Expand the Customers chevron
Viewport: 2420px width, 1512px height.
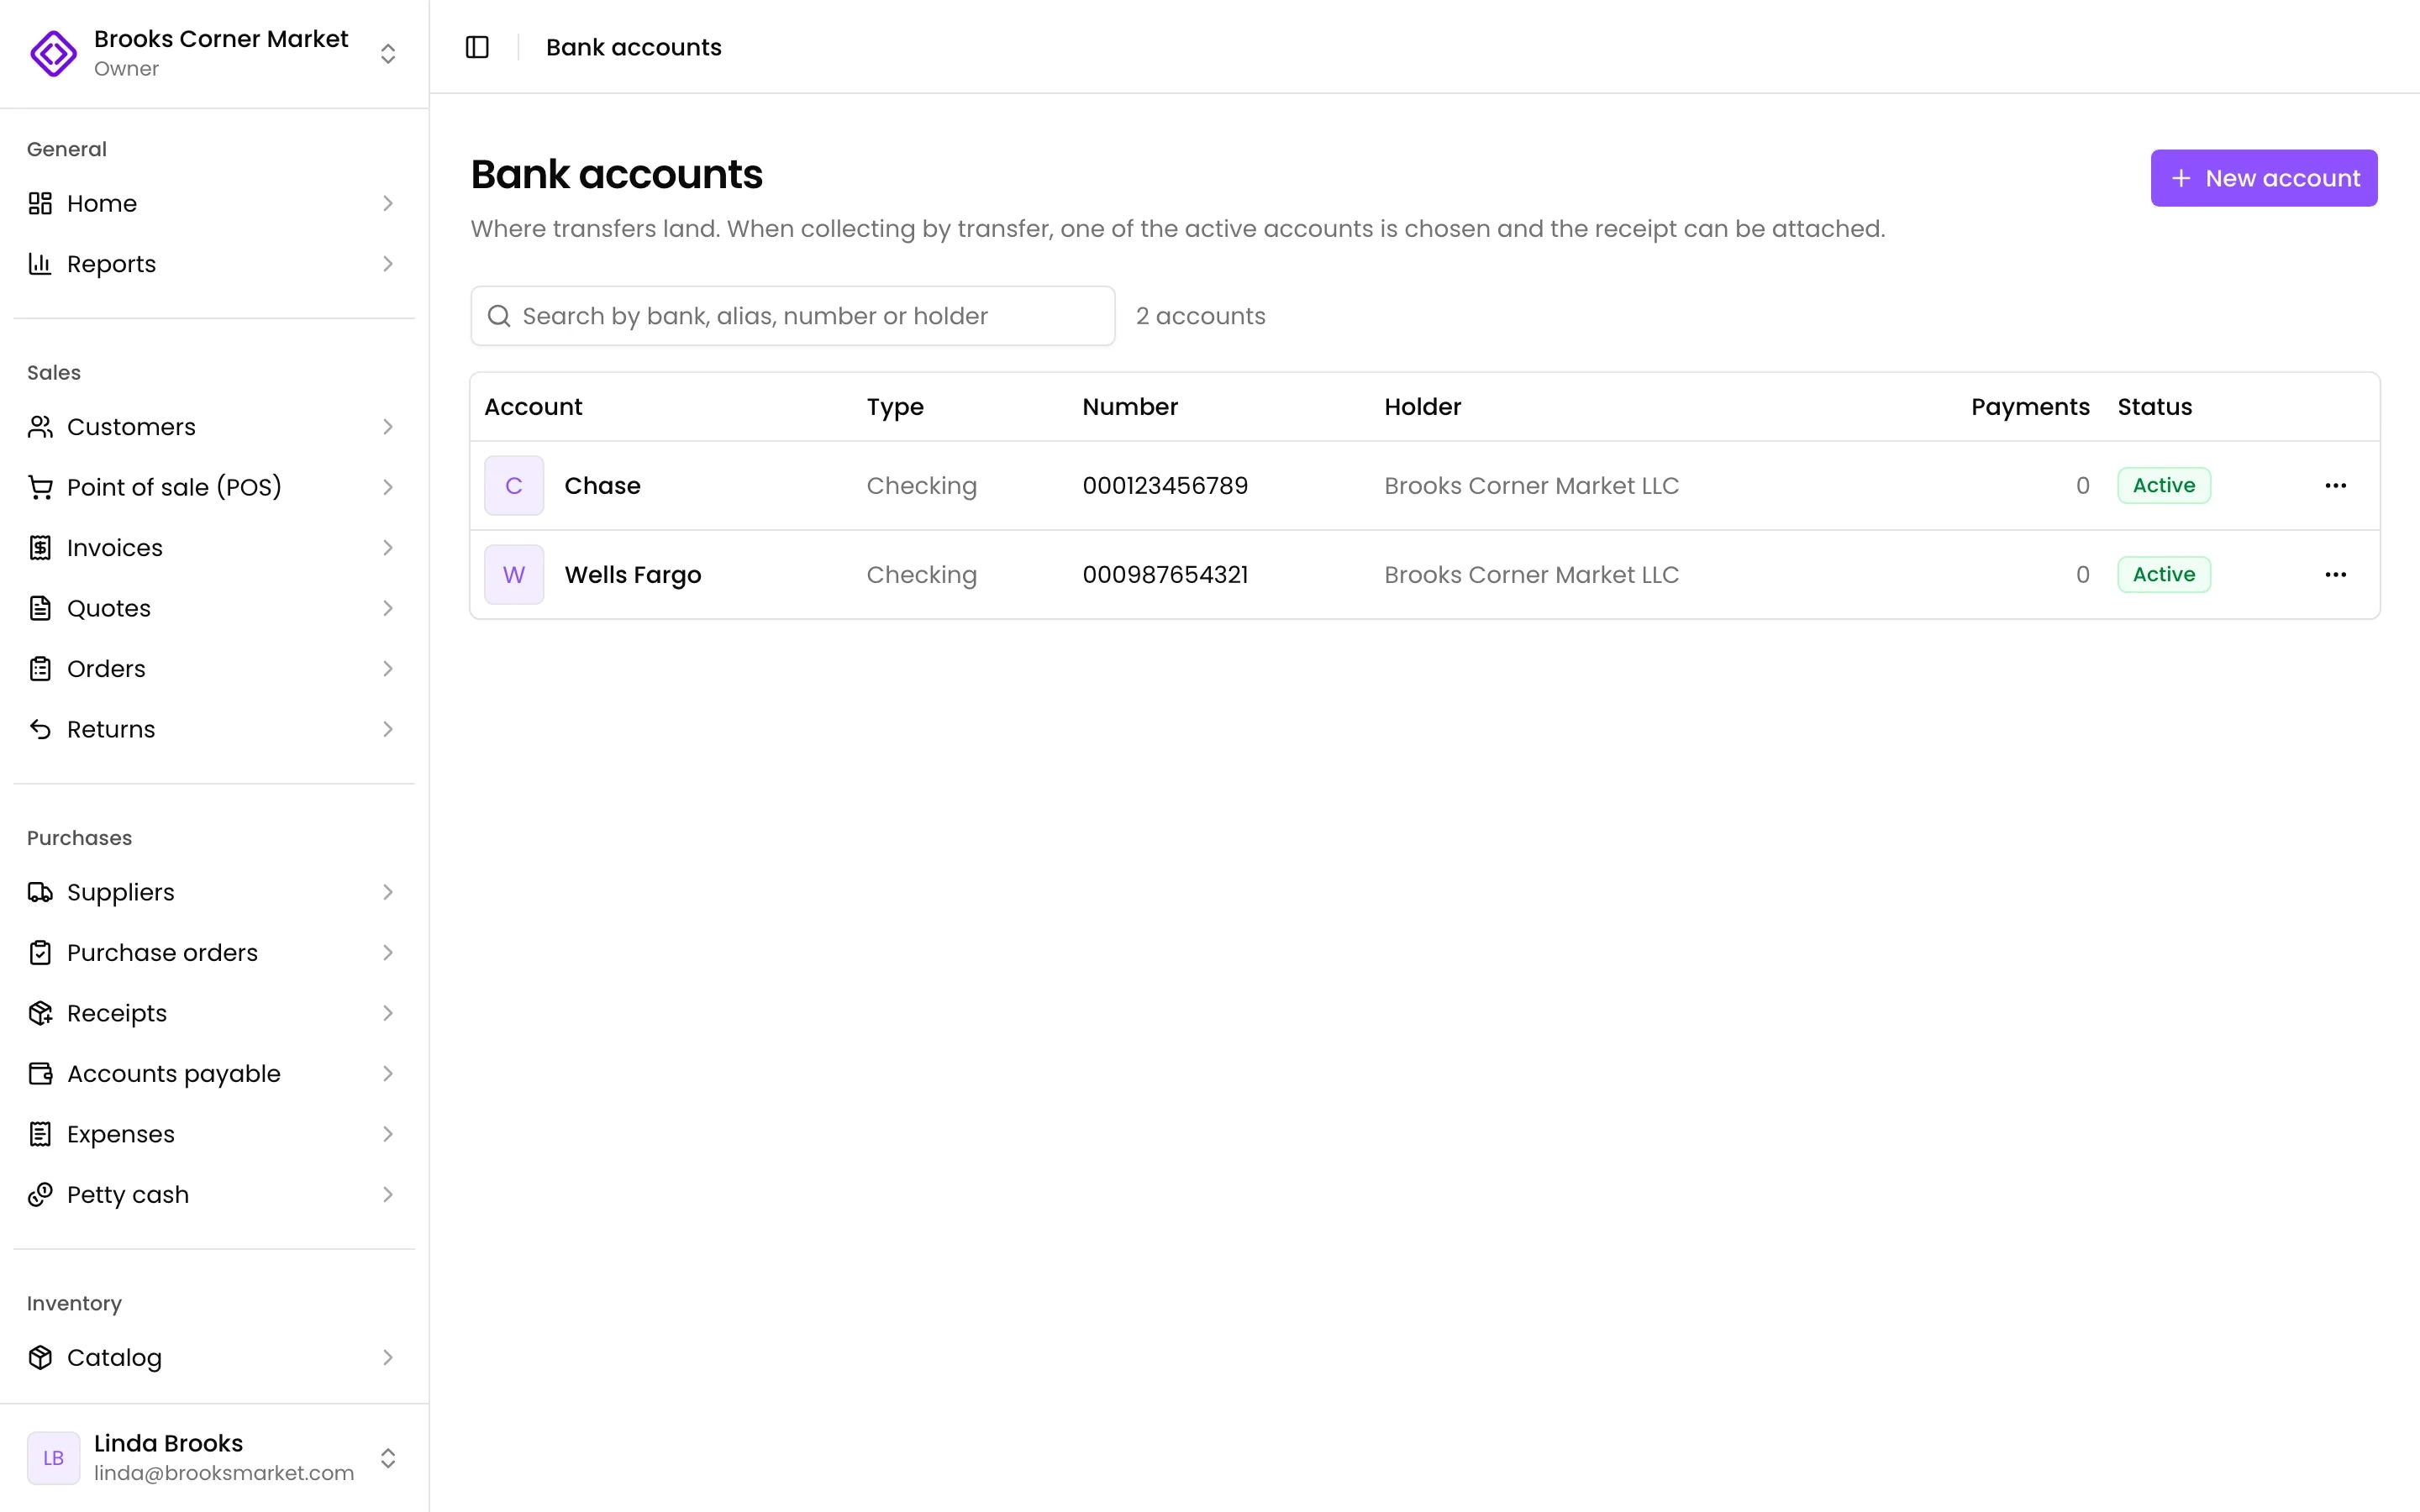pyautogui.click(x=388, y=427)
